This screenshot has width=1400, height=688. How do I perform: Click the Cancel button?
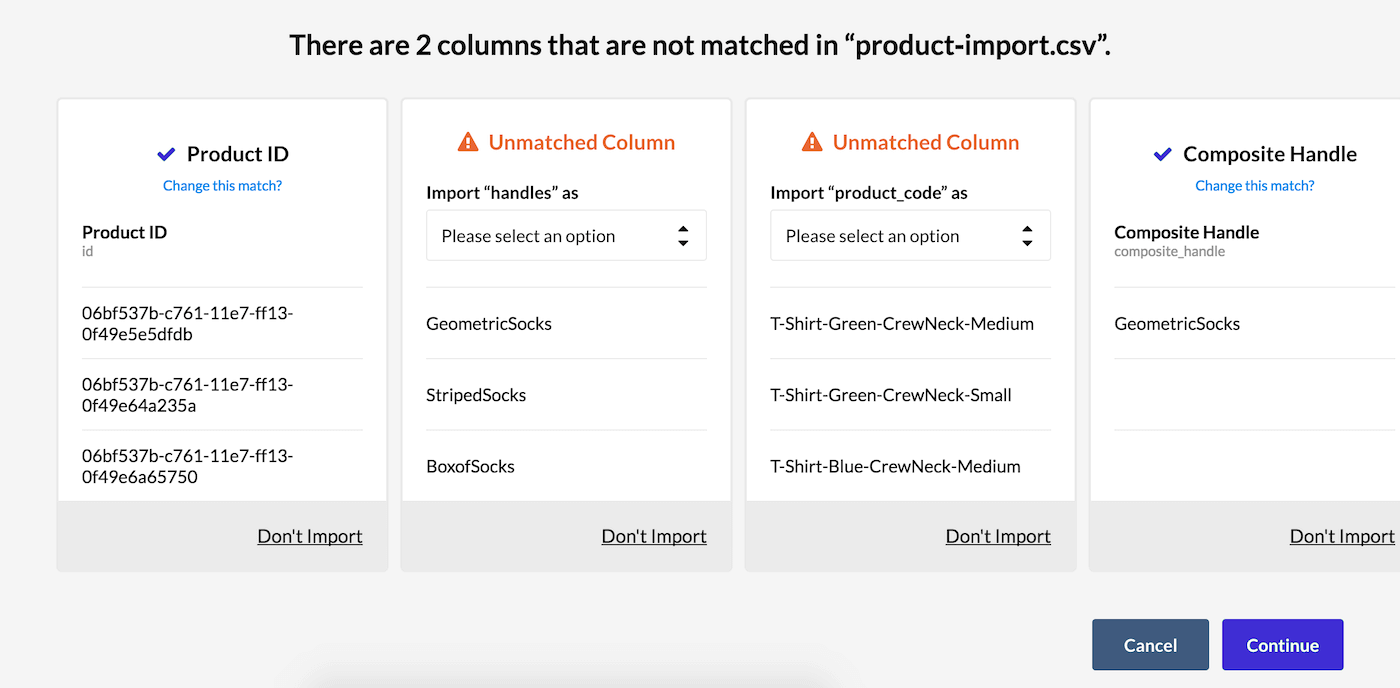point(1150,645)
